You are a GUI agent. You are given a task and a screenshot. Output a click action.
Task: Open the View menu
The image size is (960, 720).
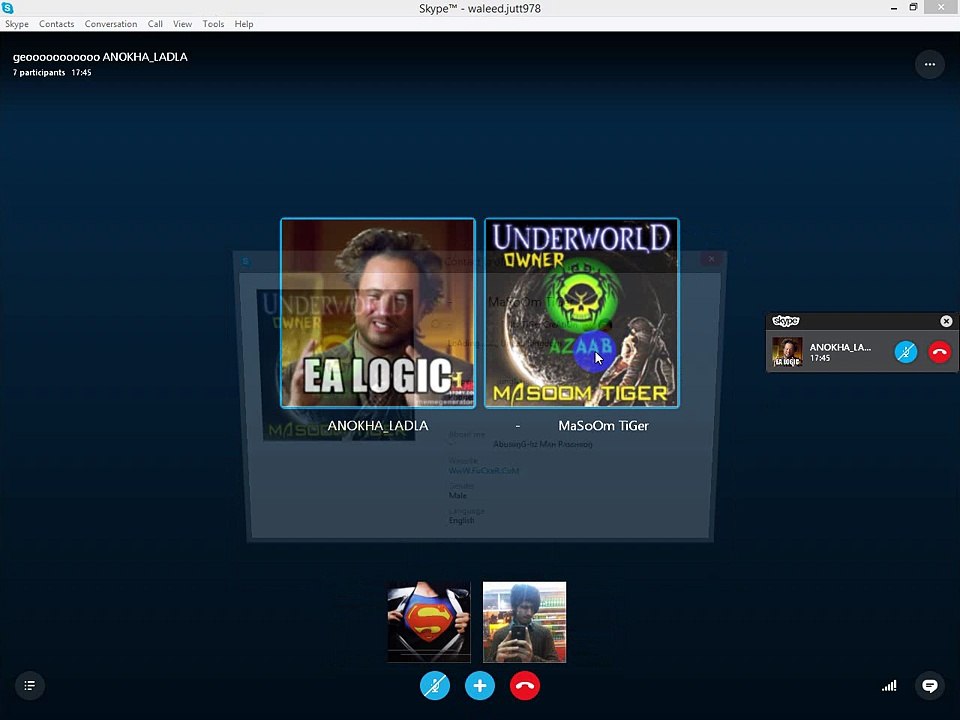pyautogui.click(x=182, y=24)
